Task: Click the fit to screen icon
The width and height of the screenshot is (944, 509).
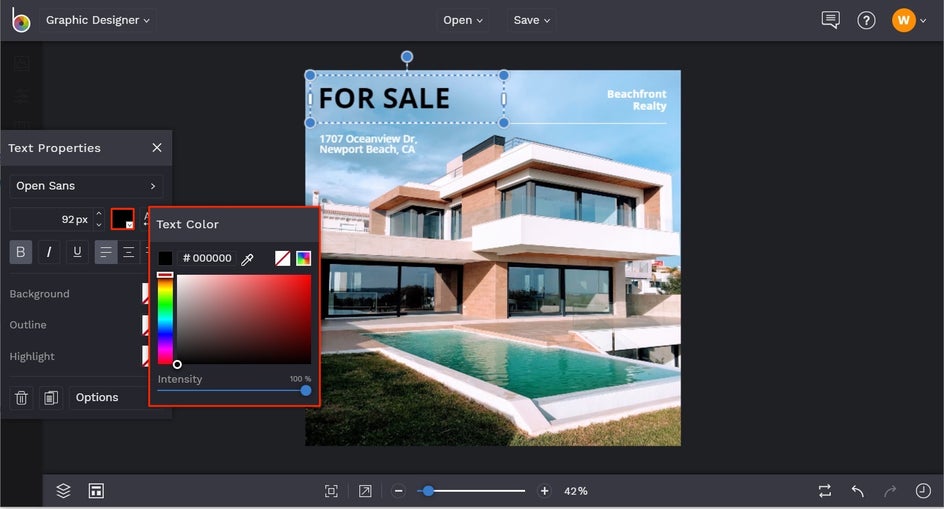Action: tap(331, 491)
